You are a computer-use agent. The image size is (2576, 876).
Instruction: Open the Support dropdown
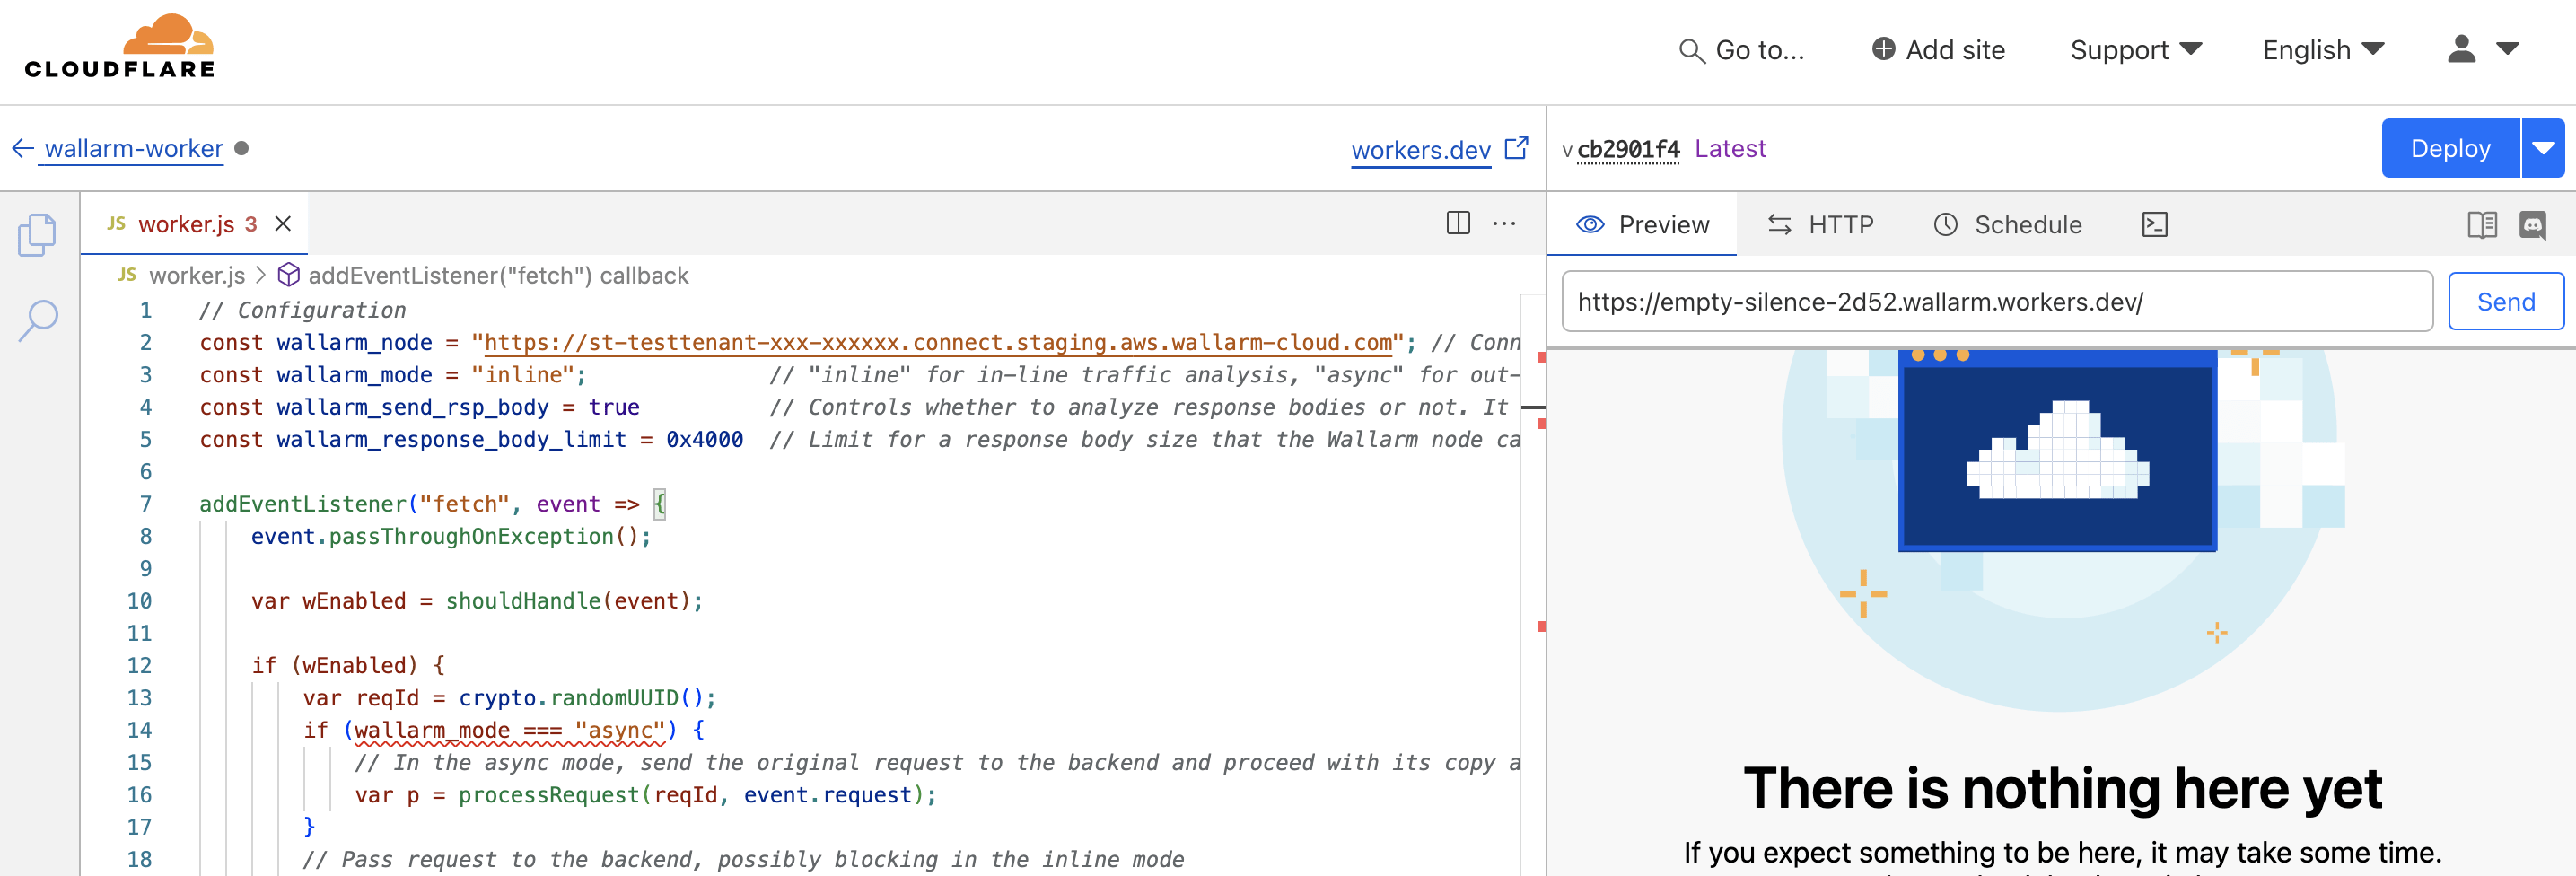2135,49
